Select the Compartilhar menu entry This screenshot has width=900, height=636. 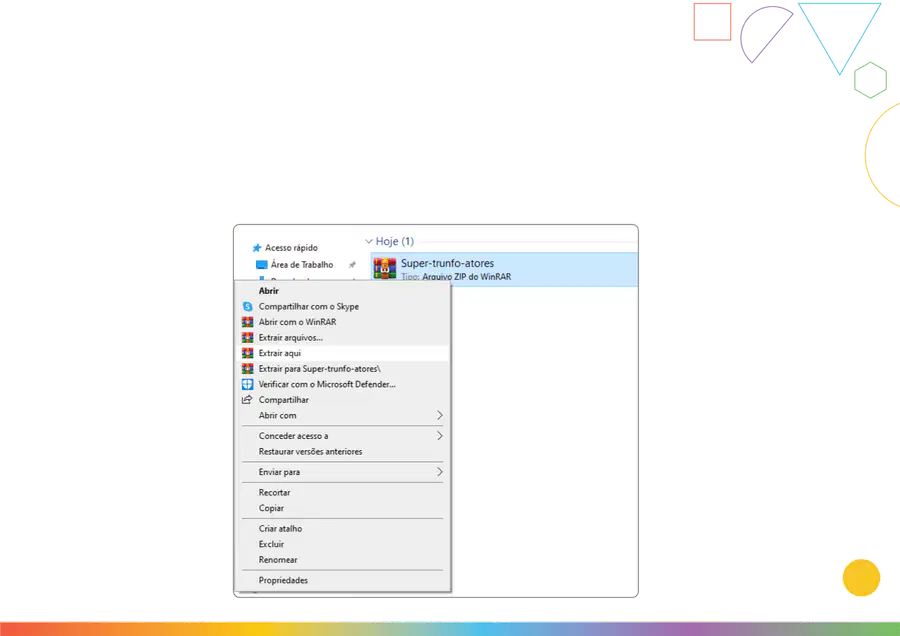[x=343, y=400]
